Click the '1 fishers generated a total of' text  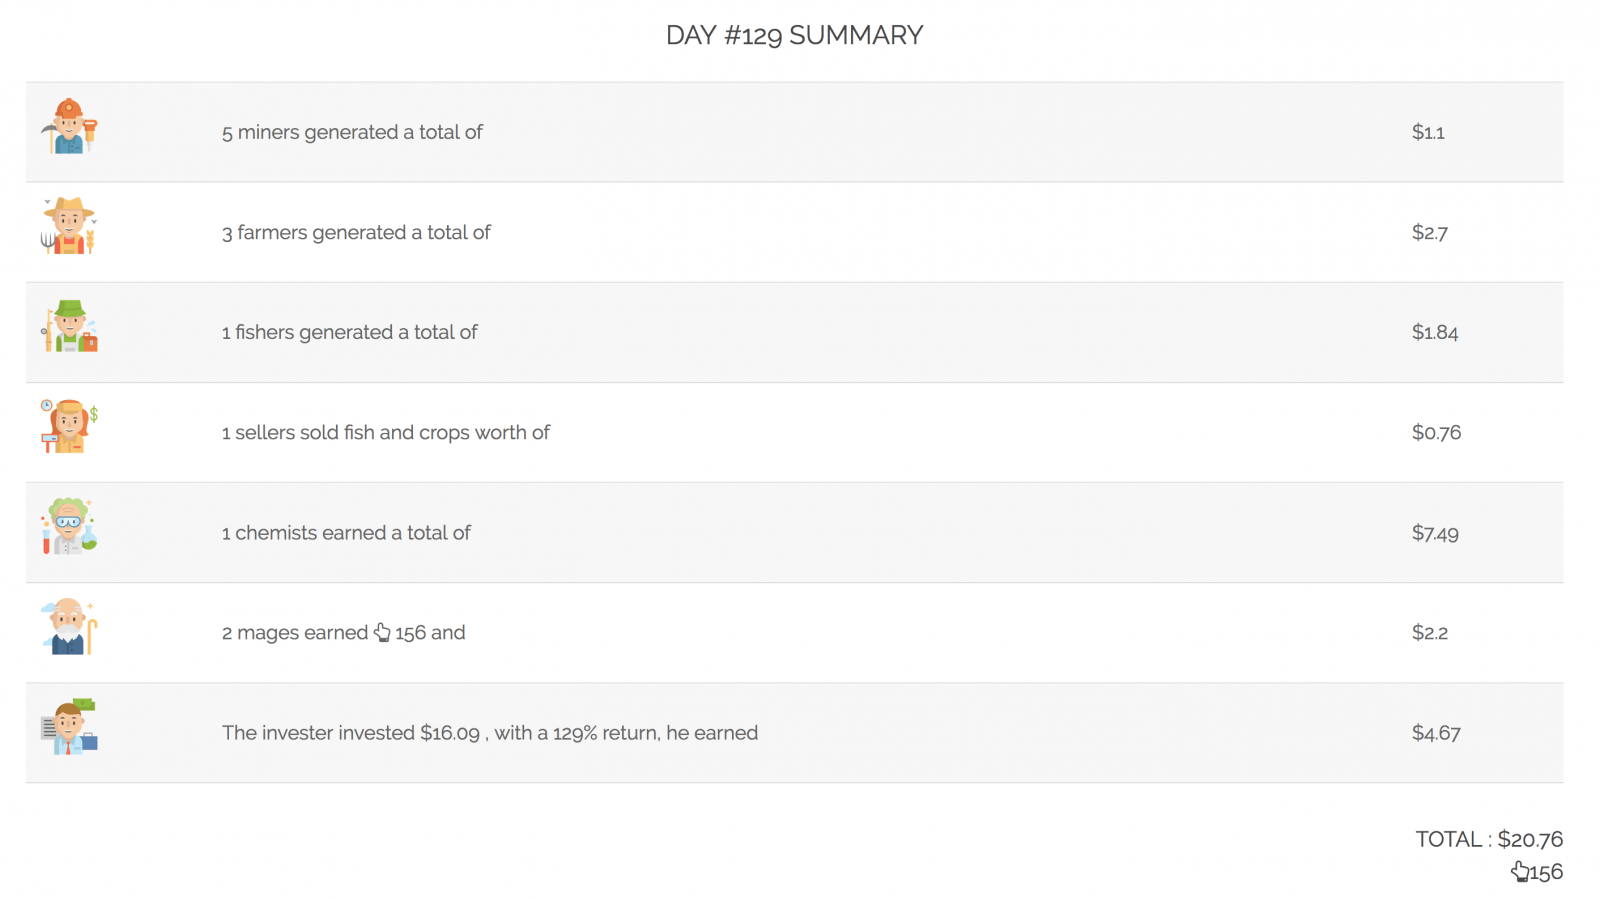point(350,332)
